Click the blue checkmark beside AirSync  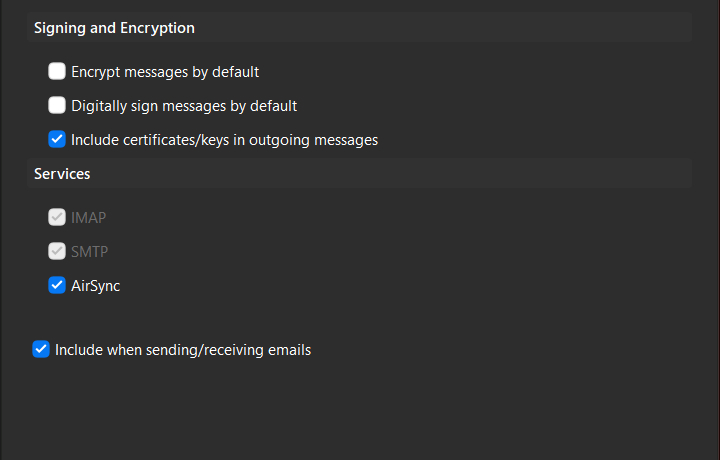tap(57, 286)
